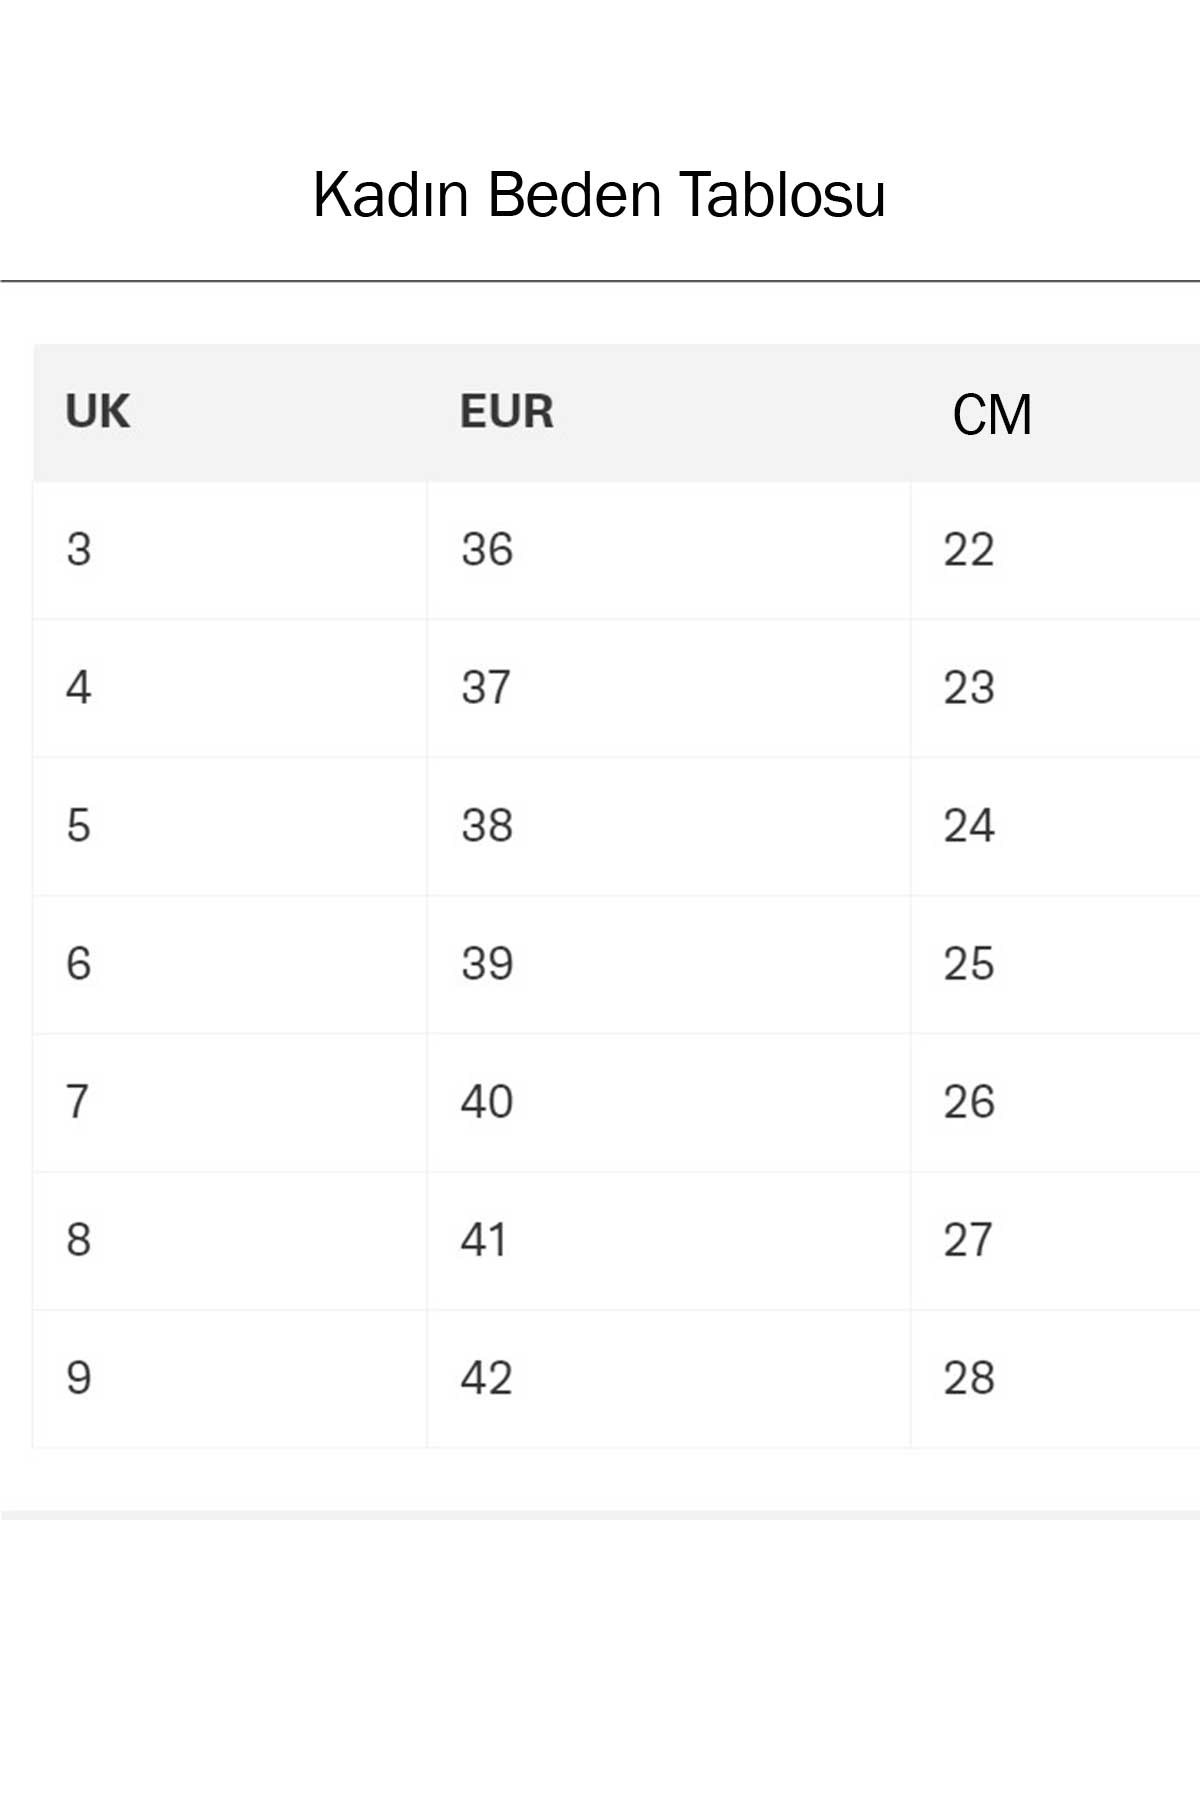Select the 22 cm cell
Screen dimensions: 1200x1800
click(x=969, y=549)
